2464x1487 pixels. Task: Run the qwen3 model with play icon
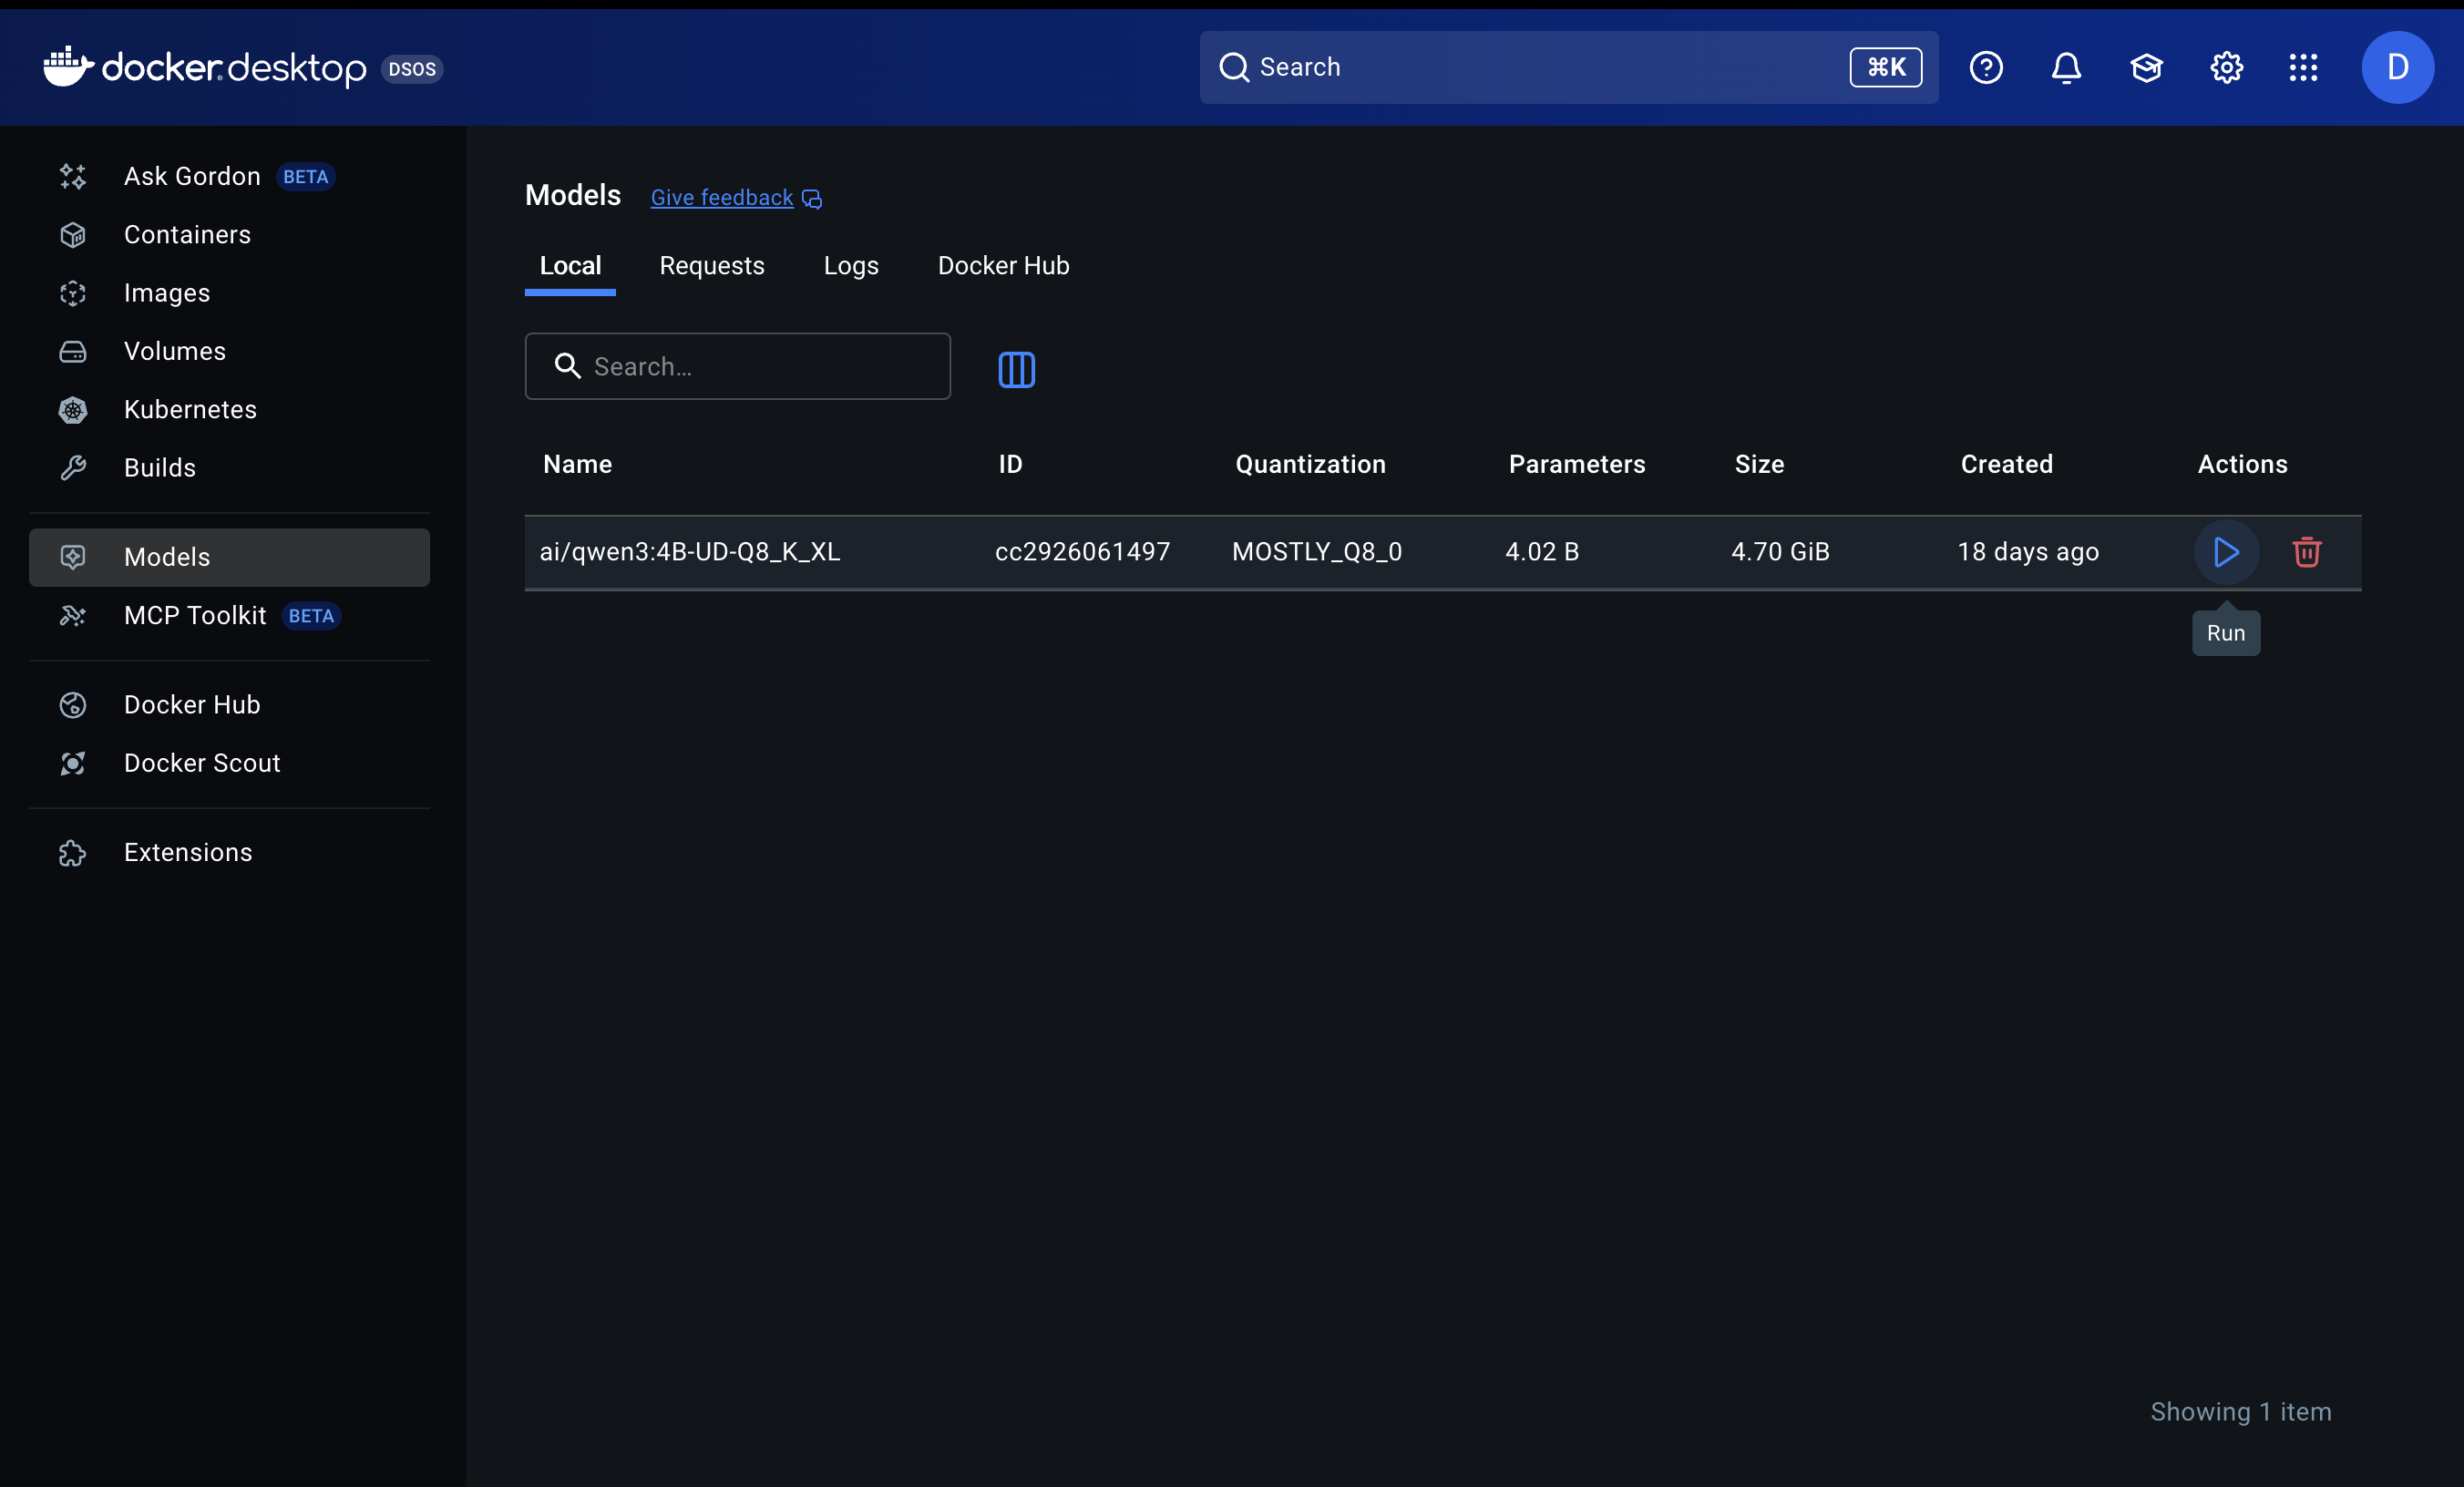click(x=2225, y=552)
